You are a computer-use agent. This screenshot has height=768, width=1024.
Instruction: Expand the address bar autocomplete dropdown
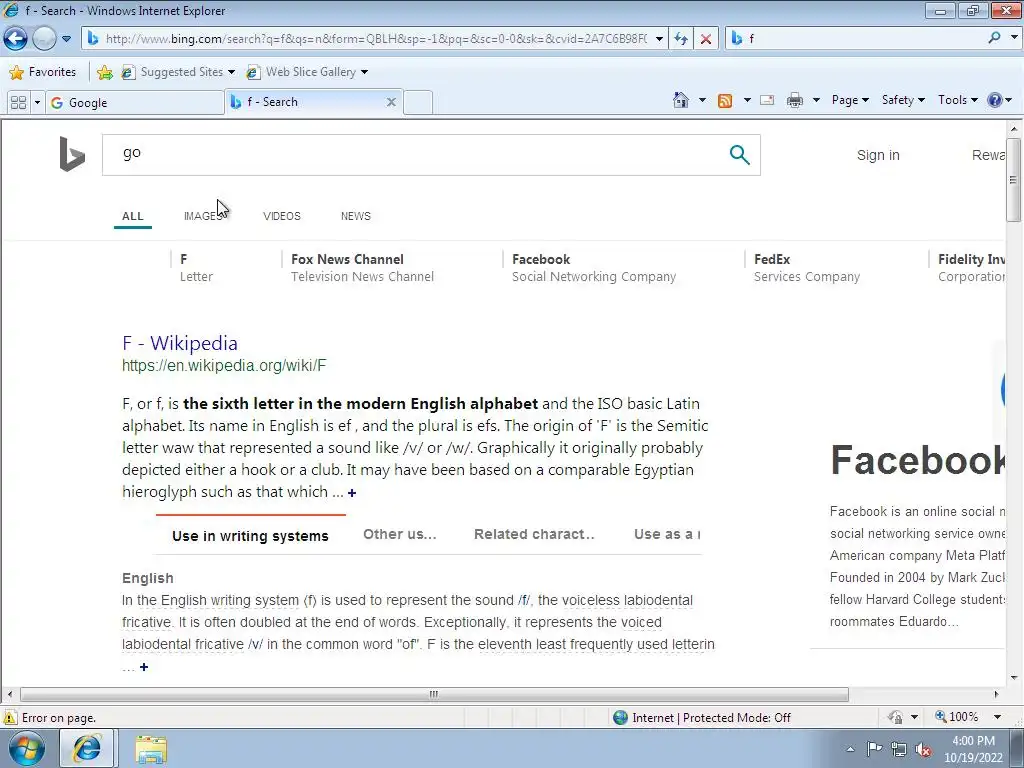(x=660, y=39)
